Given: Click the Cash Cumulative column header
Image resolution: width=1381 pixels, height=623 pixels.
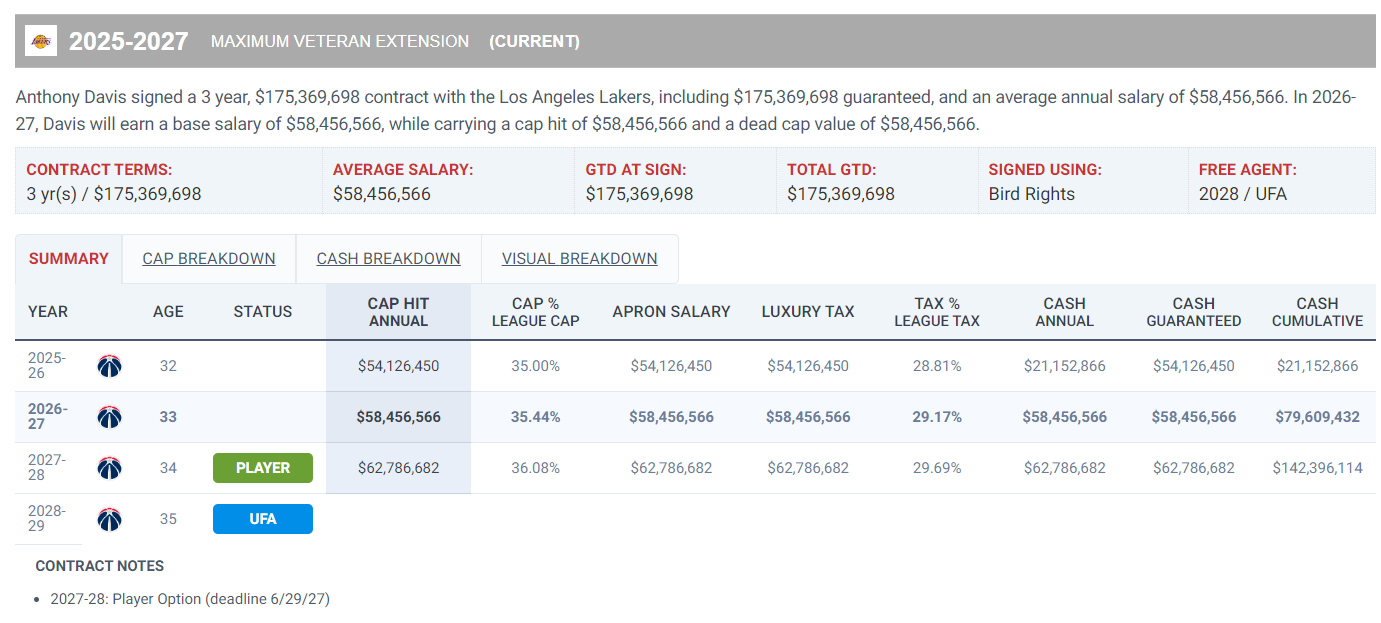Looking at the screenshot, I should tap(1317, 312).
